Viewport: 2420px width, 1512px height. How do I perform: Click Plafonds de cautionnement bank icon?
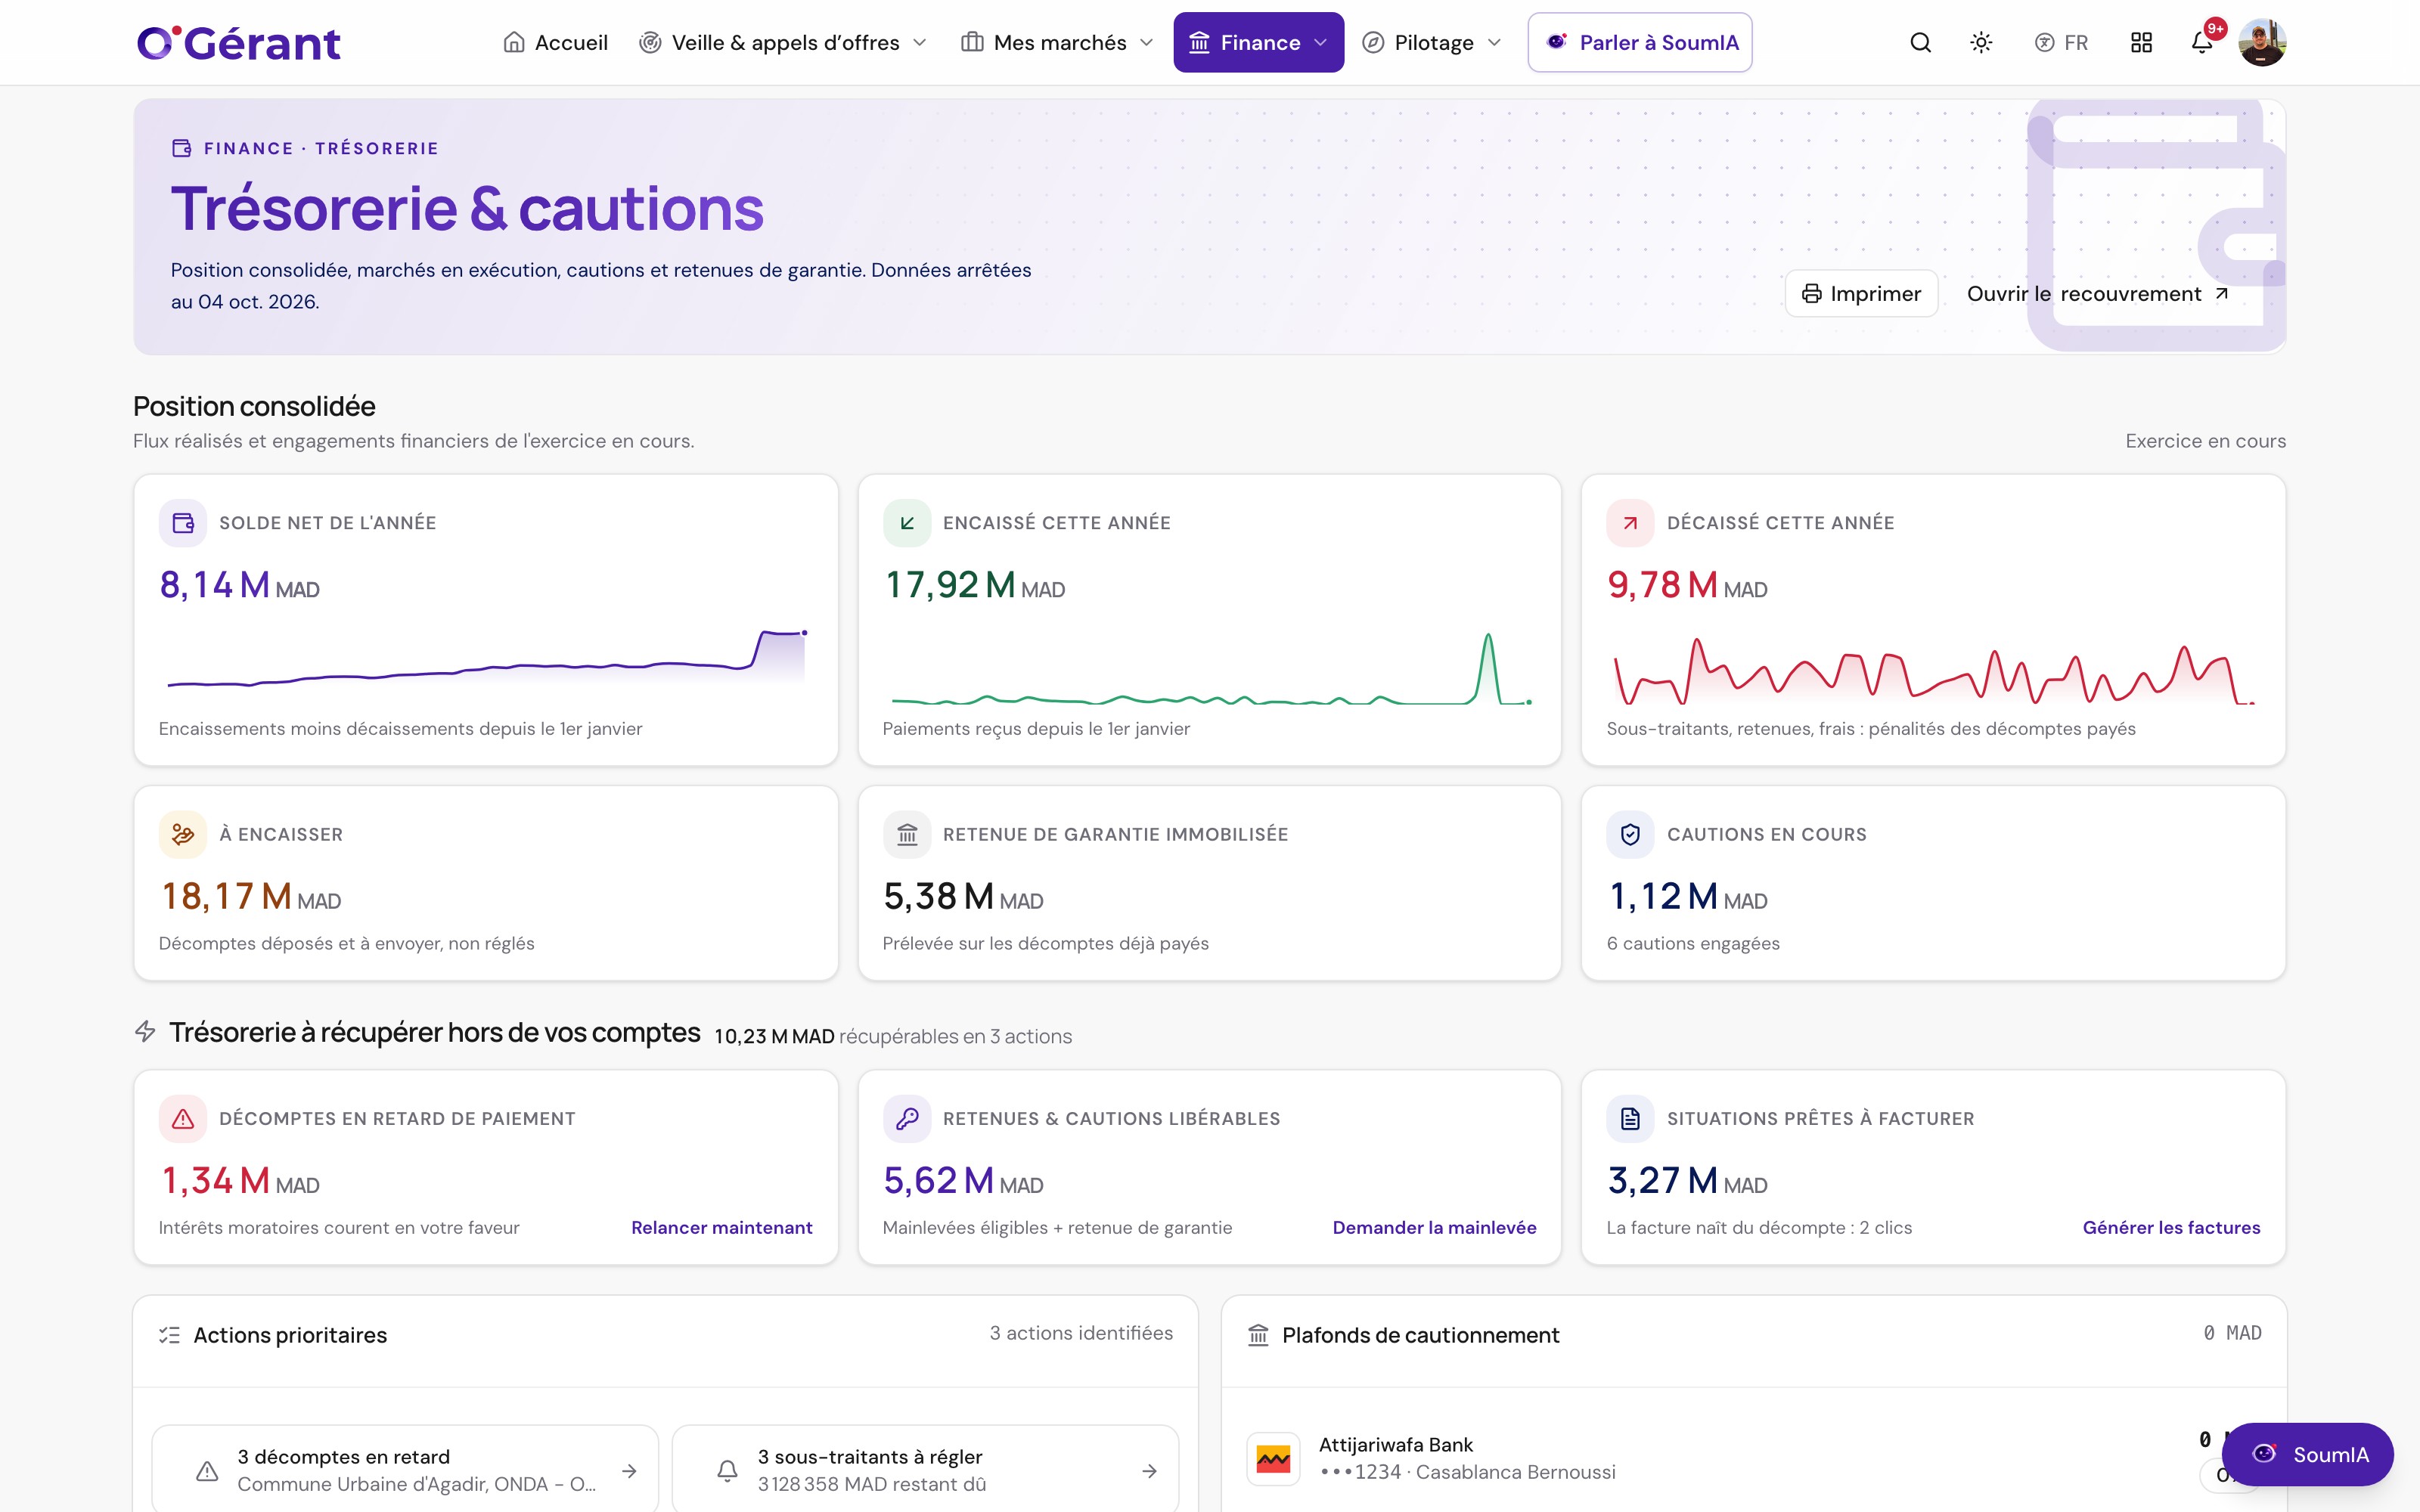[1259, 1335]
